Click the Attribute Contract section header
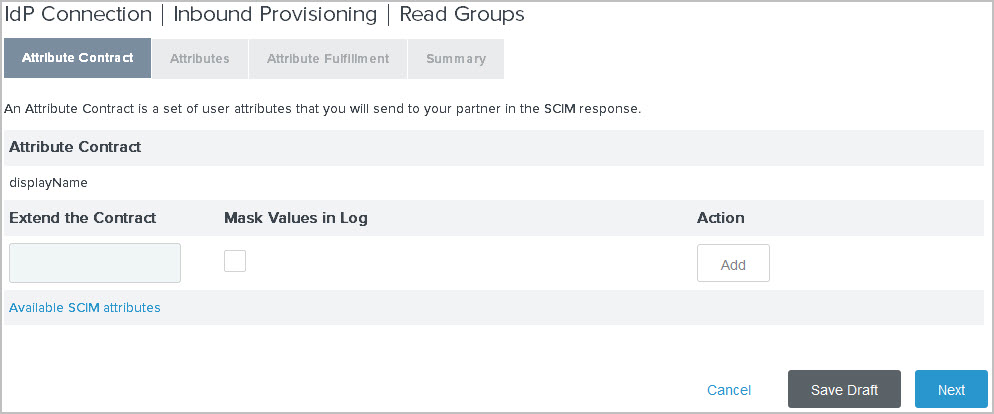The image size is (994, 414). click(x=75, y=147)
